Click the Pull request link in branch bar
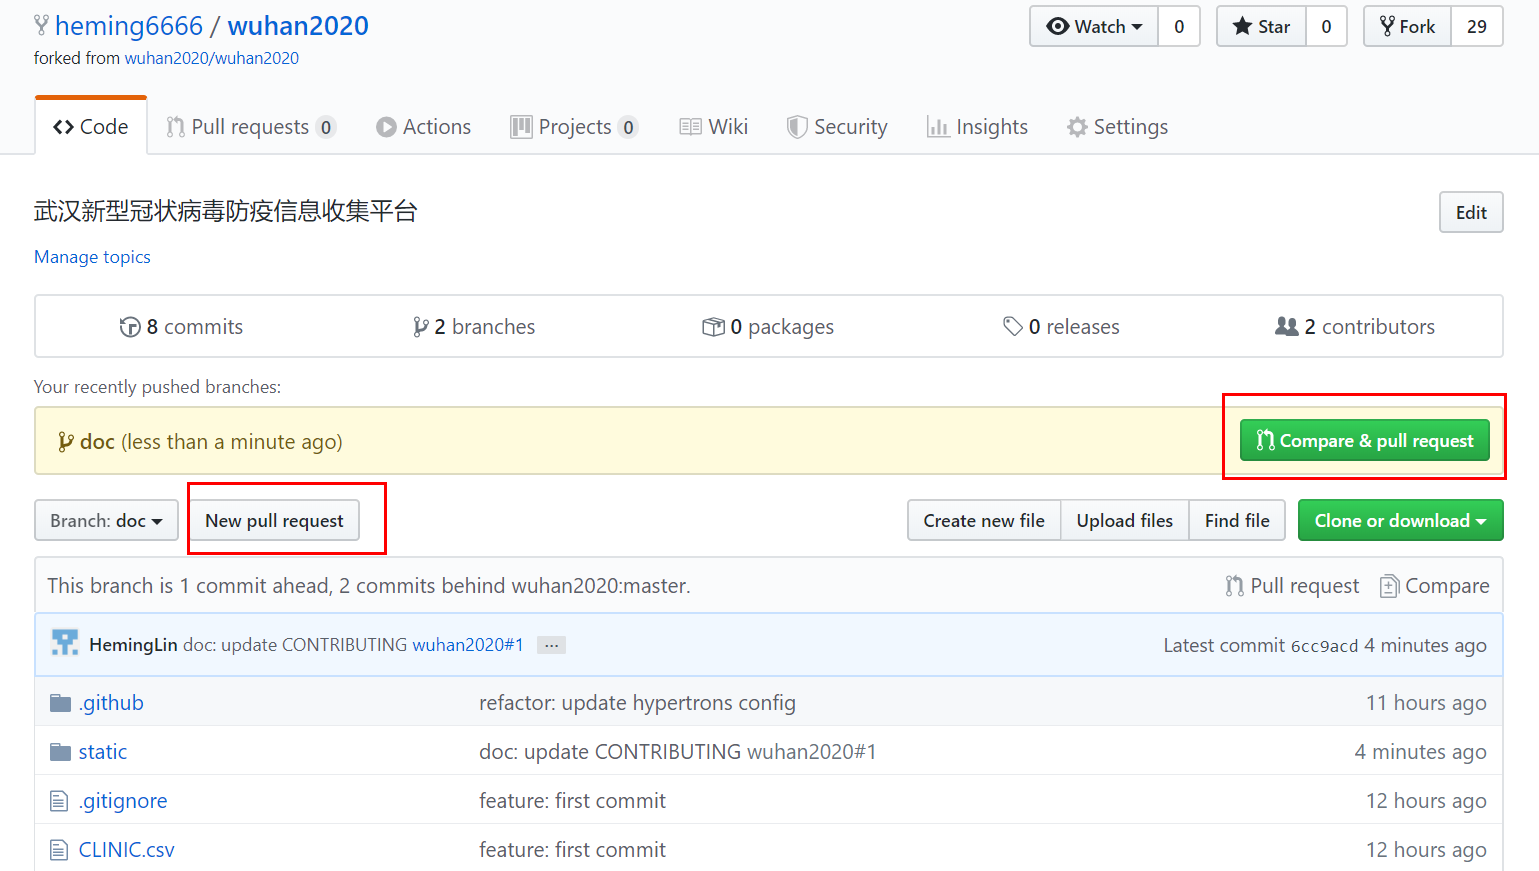This screenshot has height=871, width=1539. [1292, 586]
